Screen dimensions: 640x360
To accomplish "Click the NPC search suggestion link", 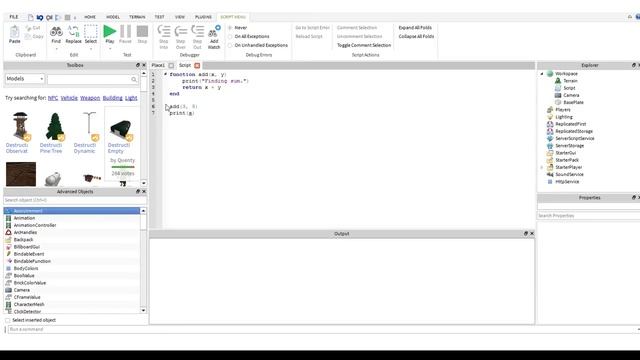I will coord(53,98).
